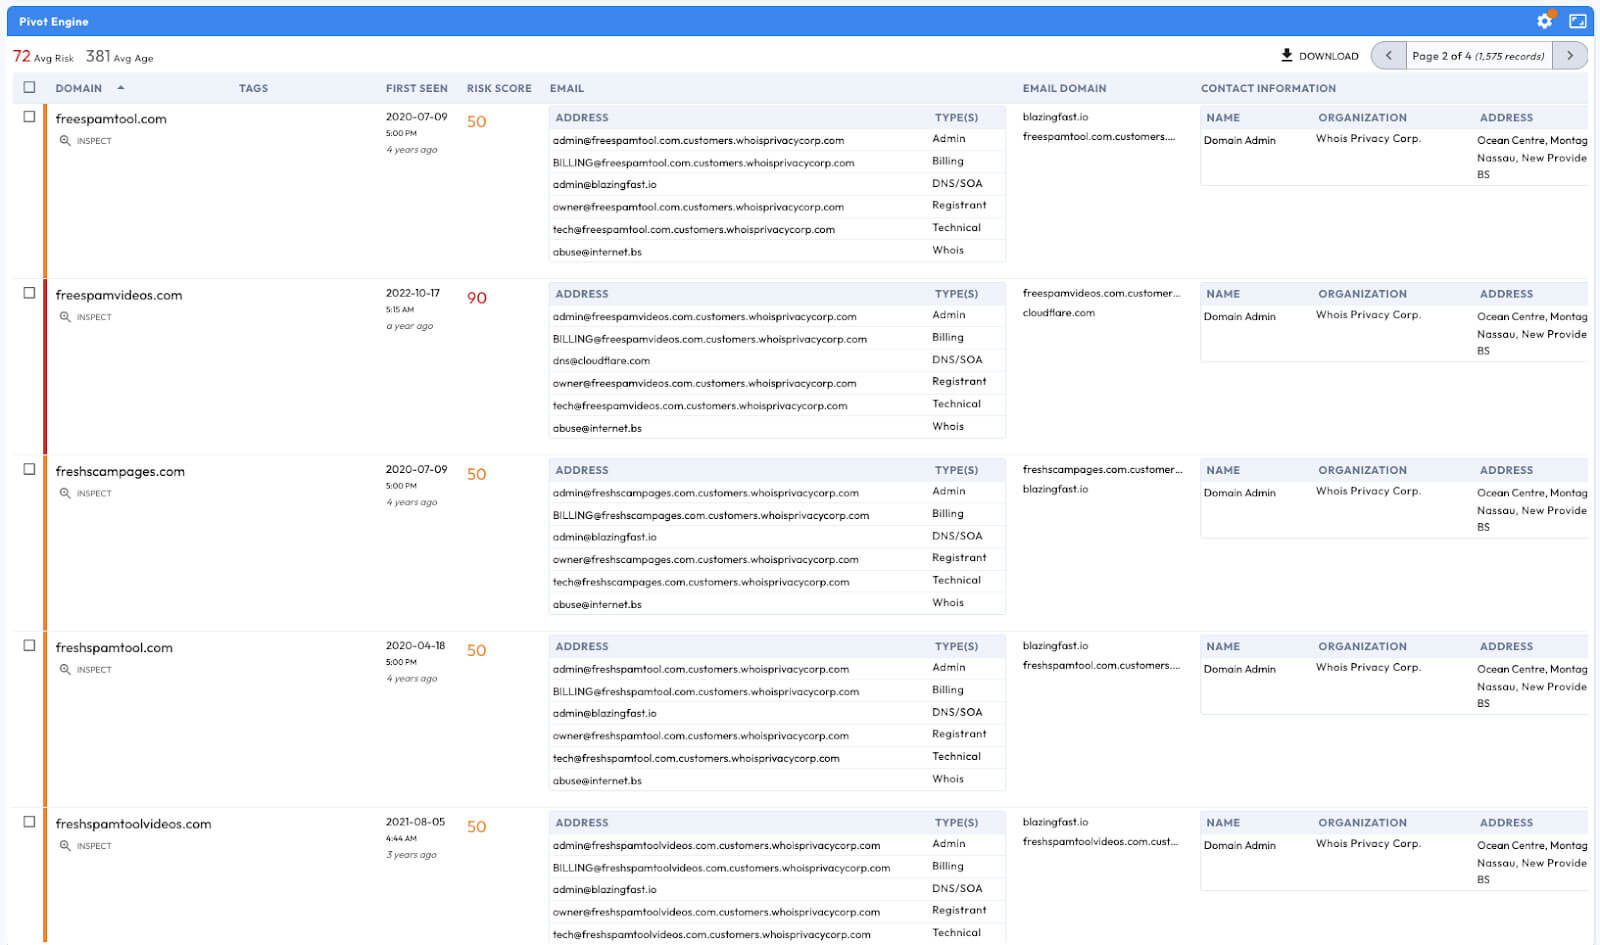Expand Pivot Engine panel to fullscreen

click(1577, 21)
